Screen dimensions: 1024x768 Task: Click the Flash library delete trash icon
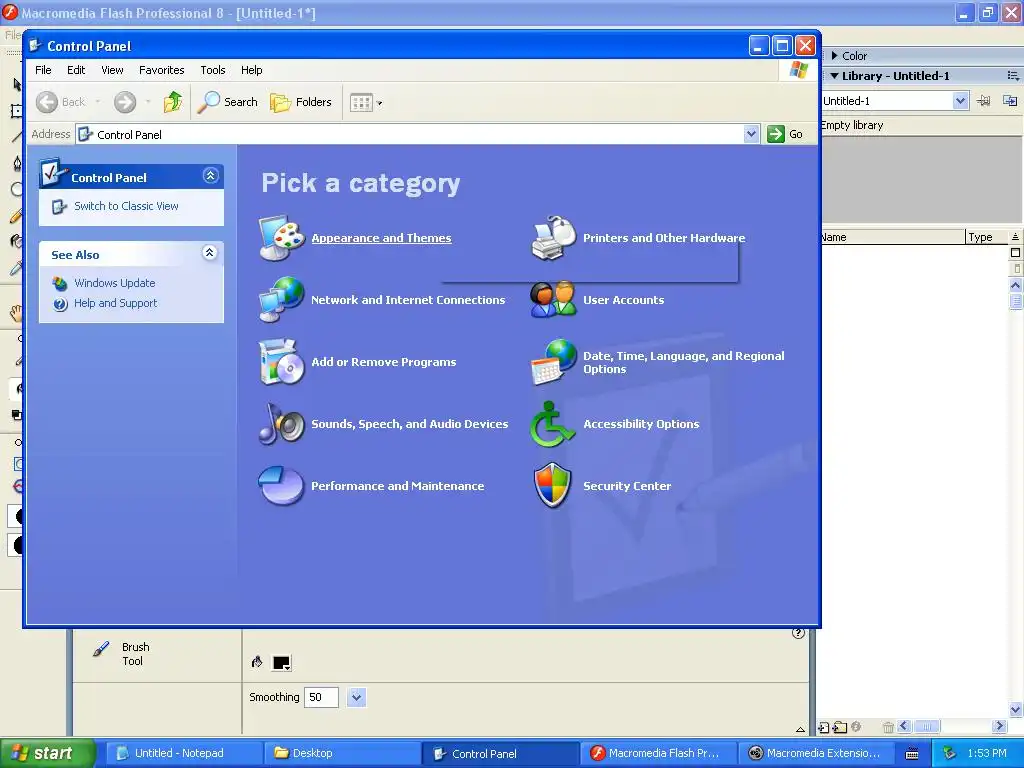pos(888,727)
